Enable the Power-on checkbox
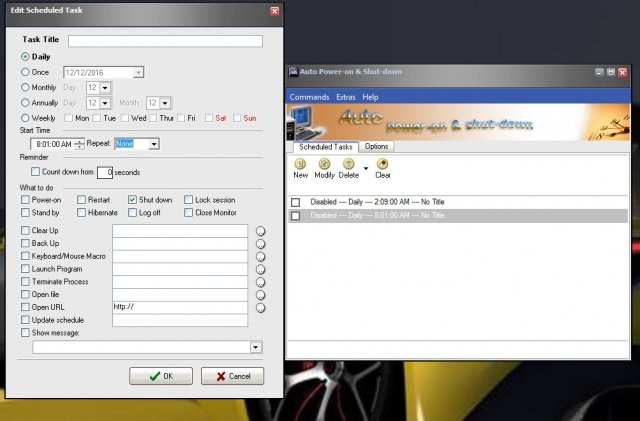The width and height of the screenshot is (640, 421). point(26,200)
